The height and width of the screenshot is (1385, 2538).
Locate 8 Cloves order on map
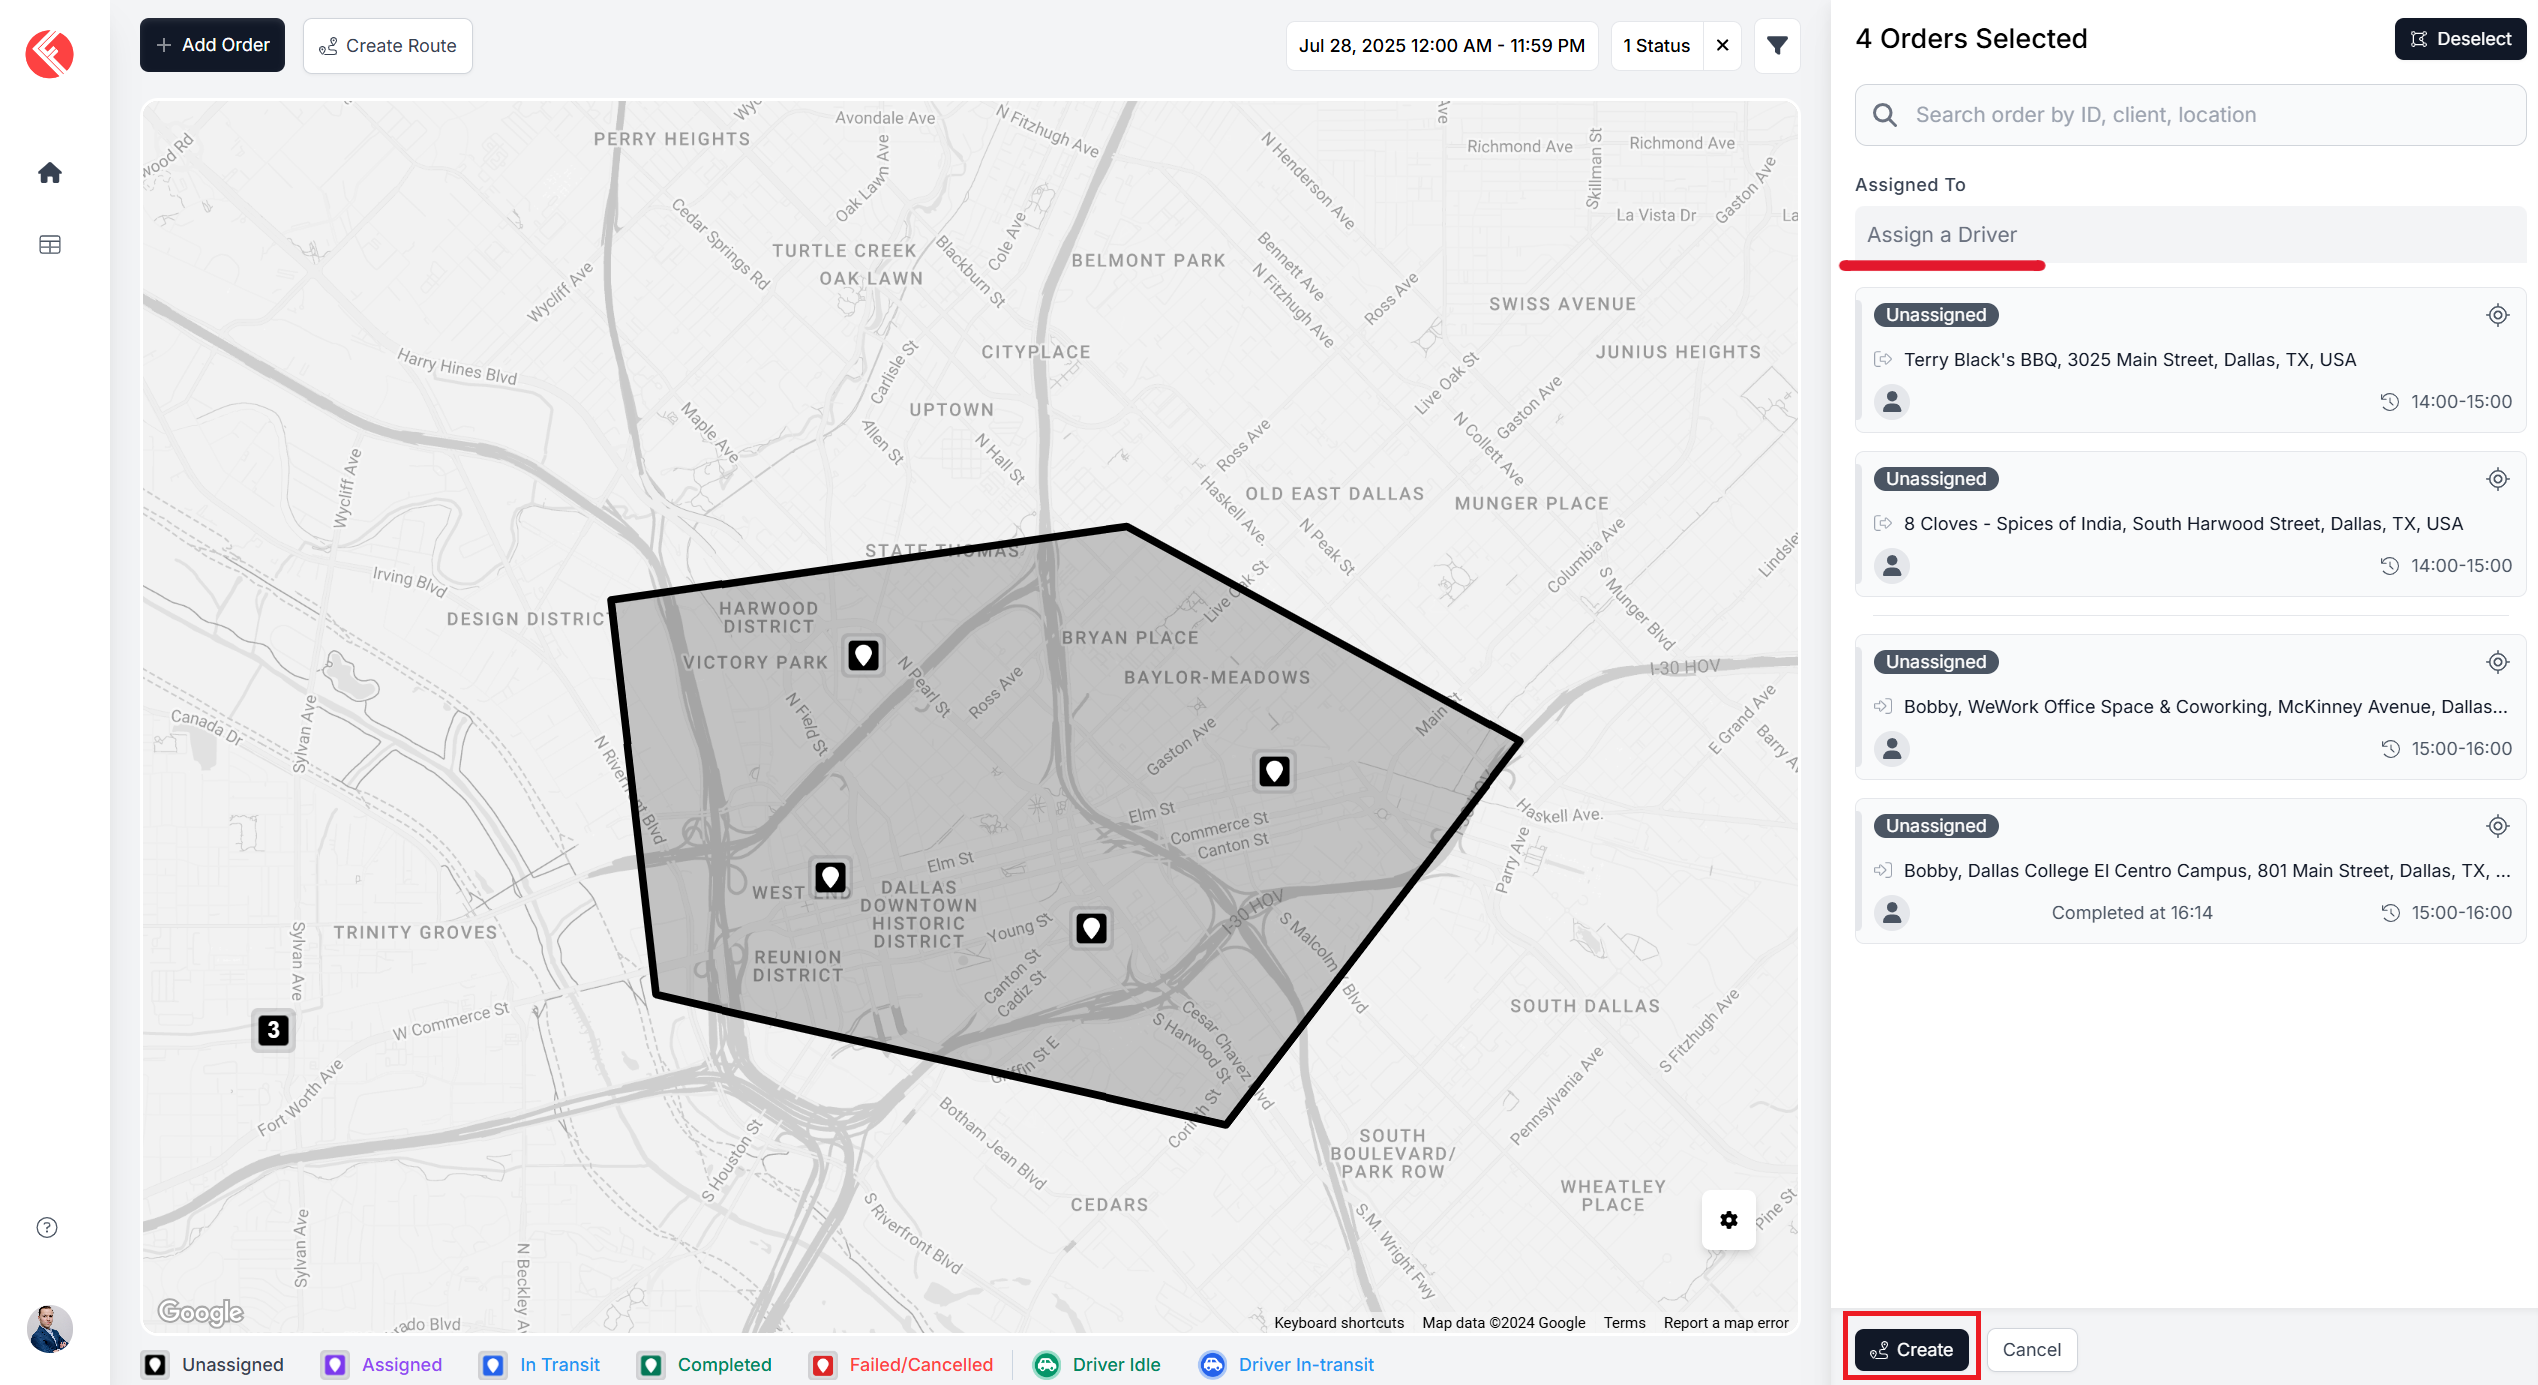[2497, 479]
